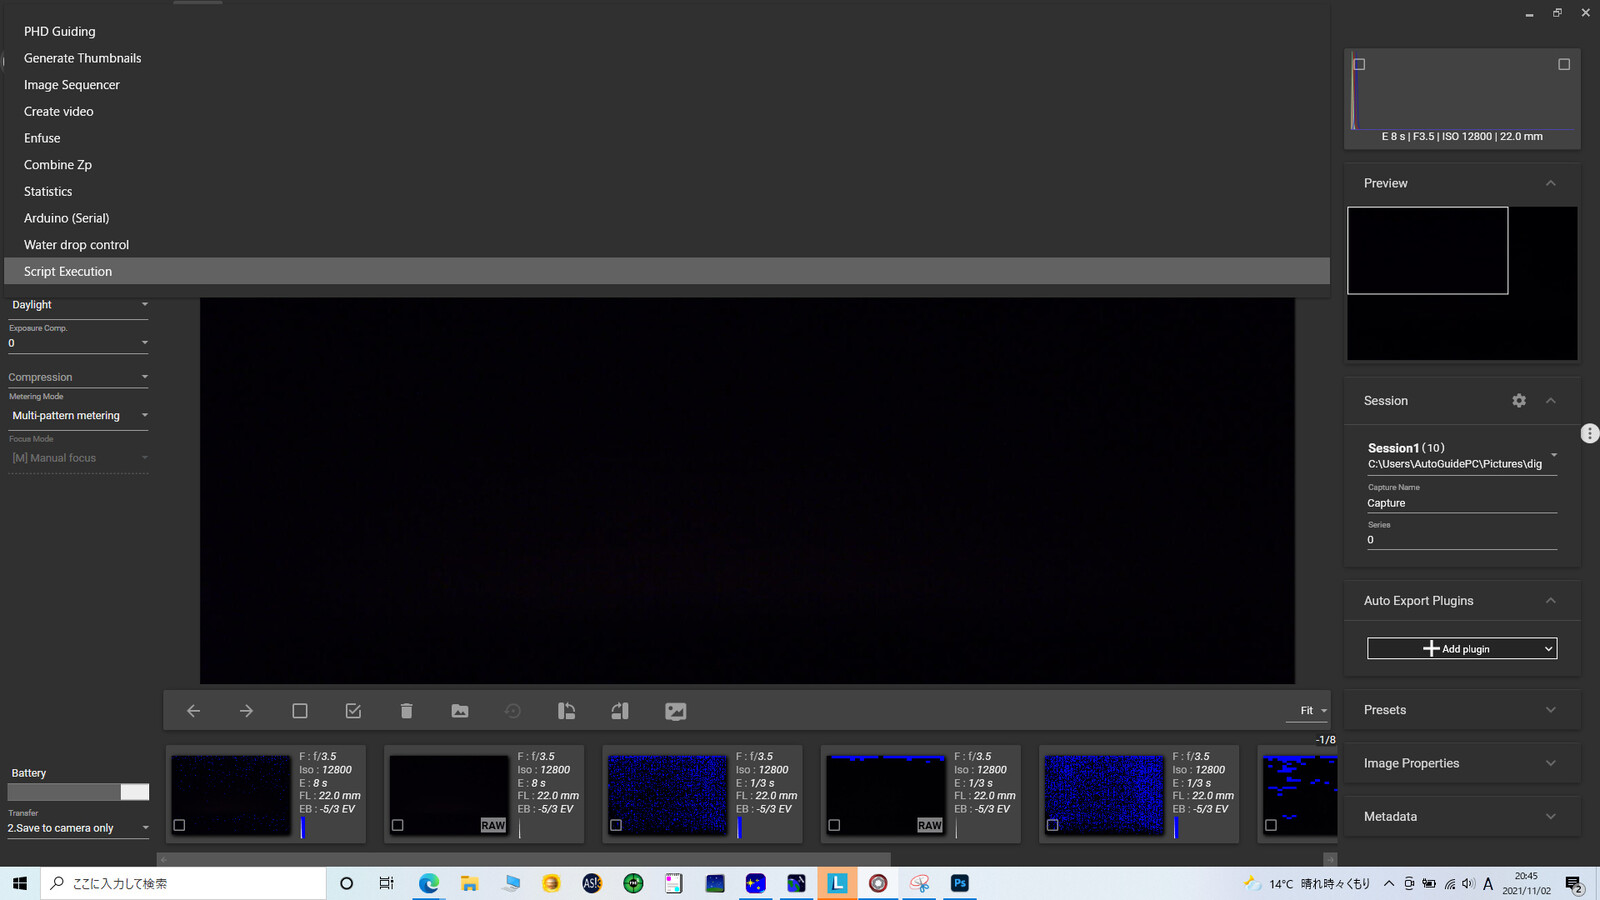
Task: Expand the Image Properties panel
Action: (x=1551, y=763)
